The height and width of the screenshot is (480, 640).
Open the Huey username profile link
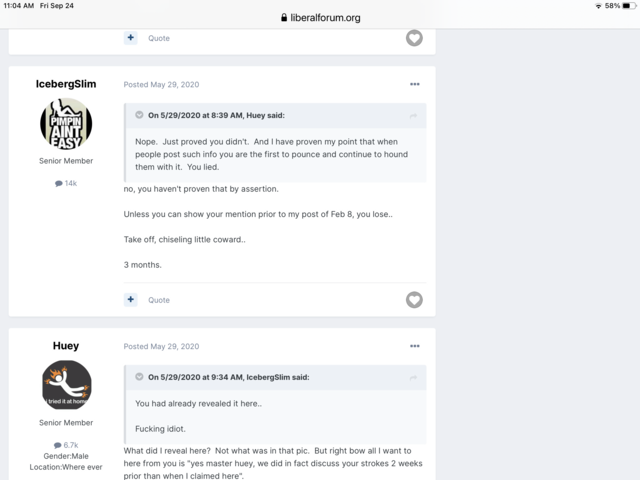pyautogui.click(x=66, y=346)
